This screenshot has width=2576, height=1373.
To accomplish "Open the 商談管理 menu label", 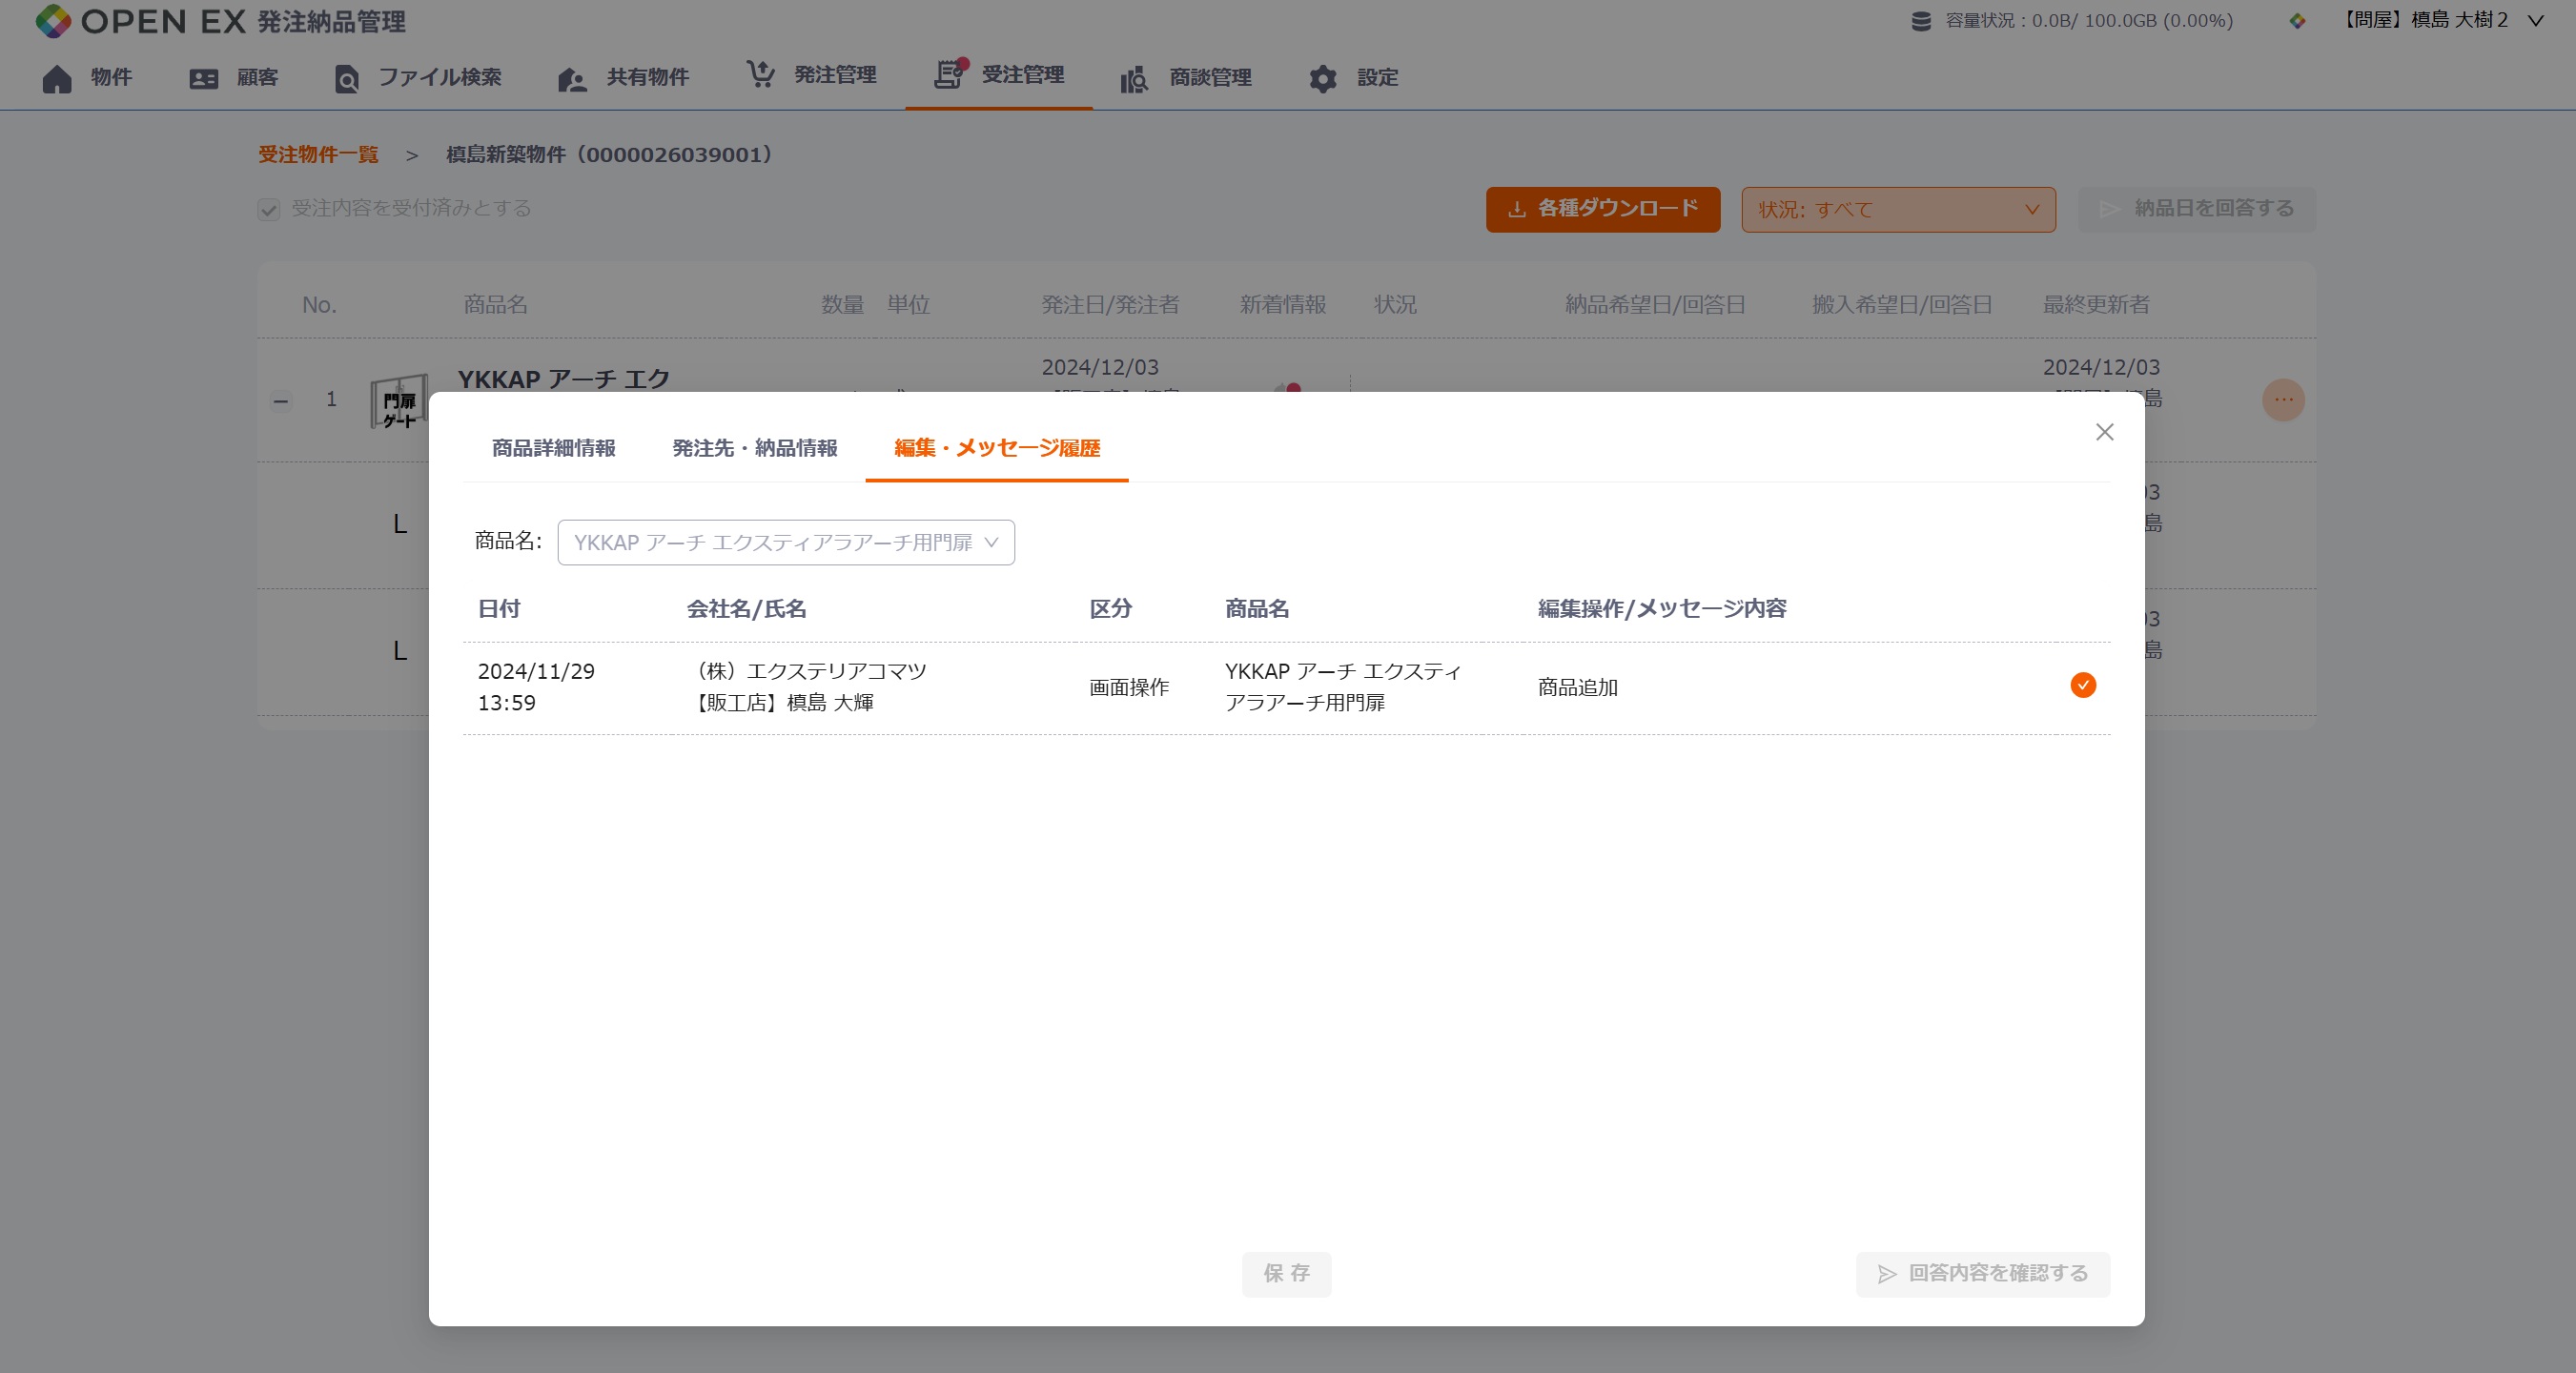I will [1210, 78].
